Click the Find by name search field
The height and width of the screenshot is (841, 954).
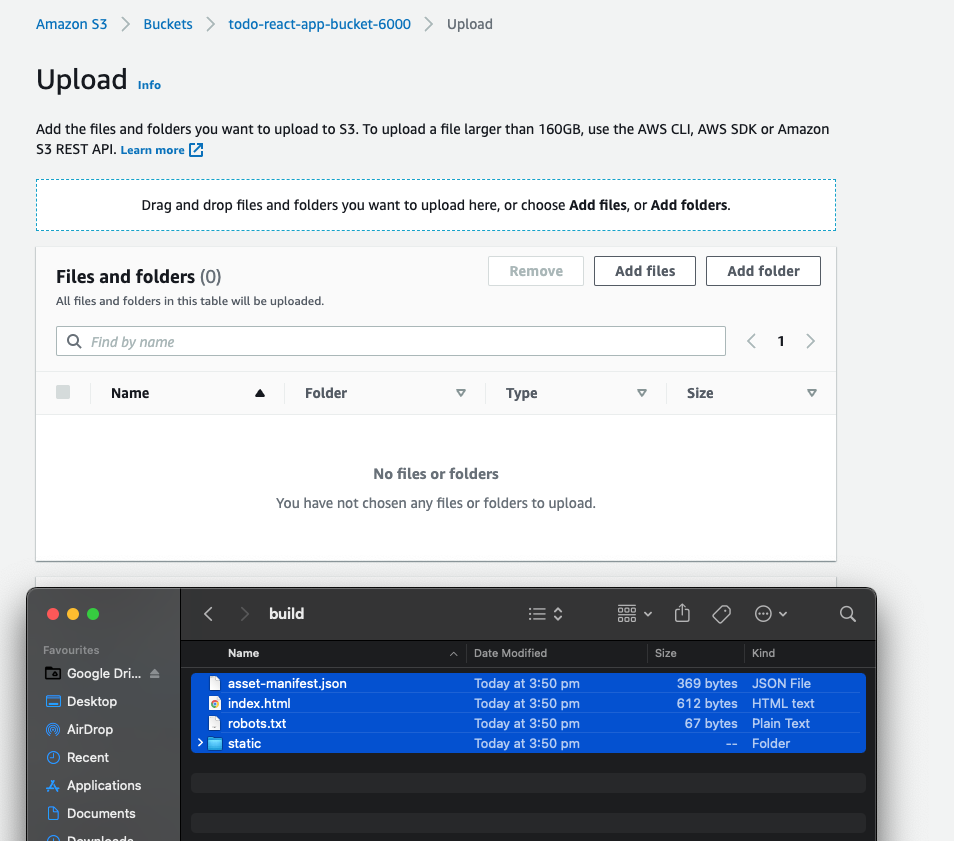coord(391,341)
